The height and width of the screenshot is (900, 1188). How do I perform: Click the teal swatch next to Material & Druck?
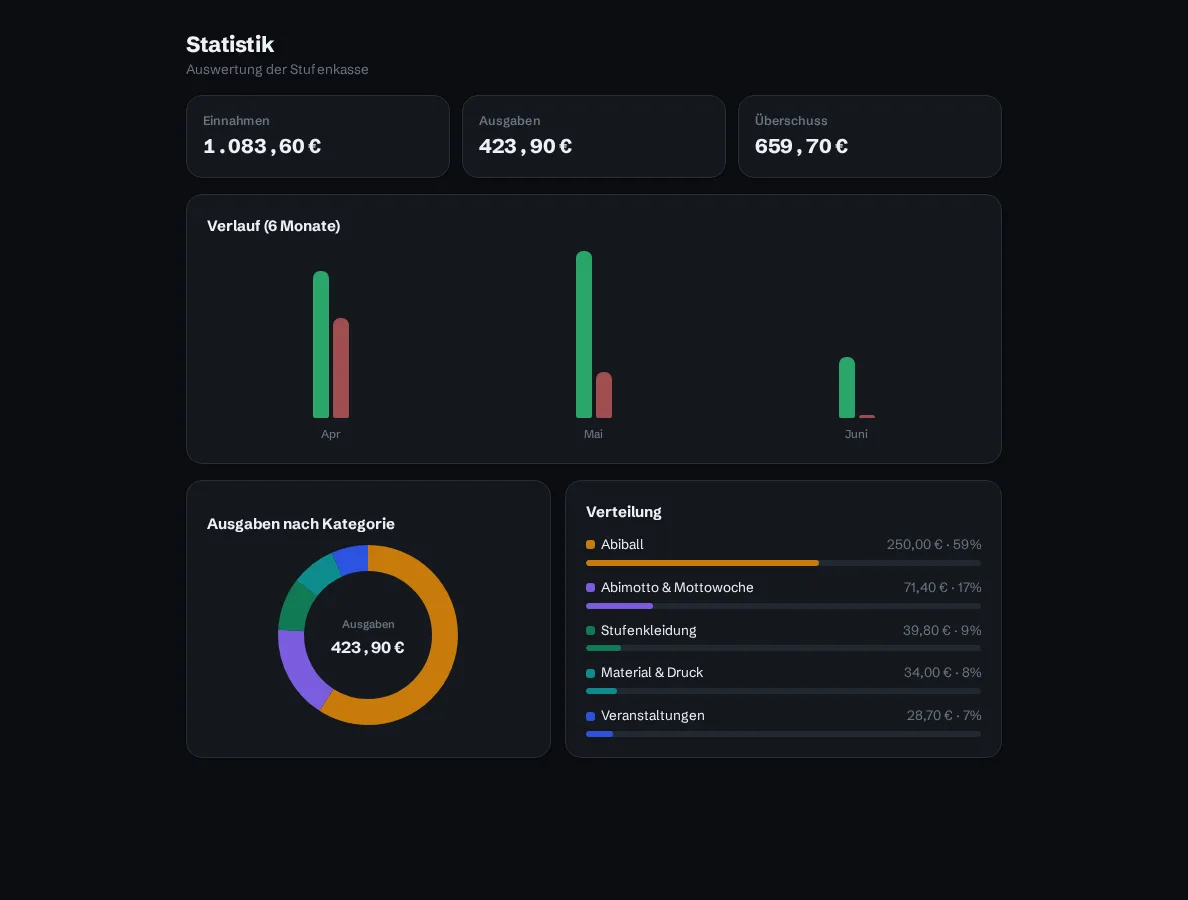point(590,673)
